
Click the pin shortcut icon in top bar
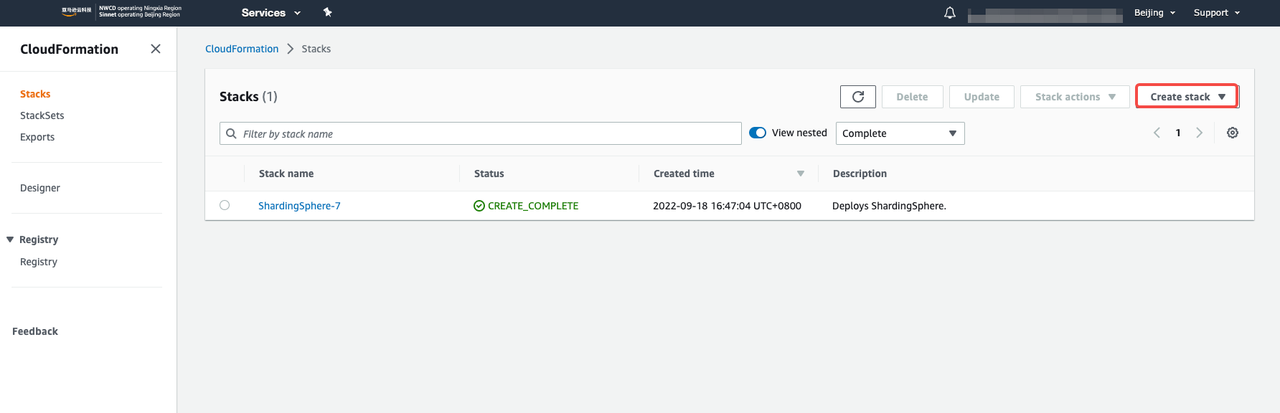coord(327,13)
